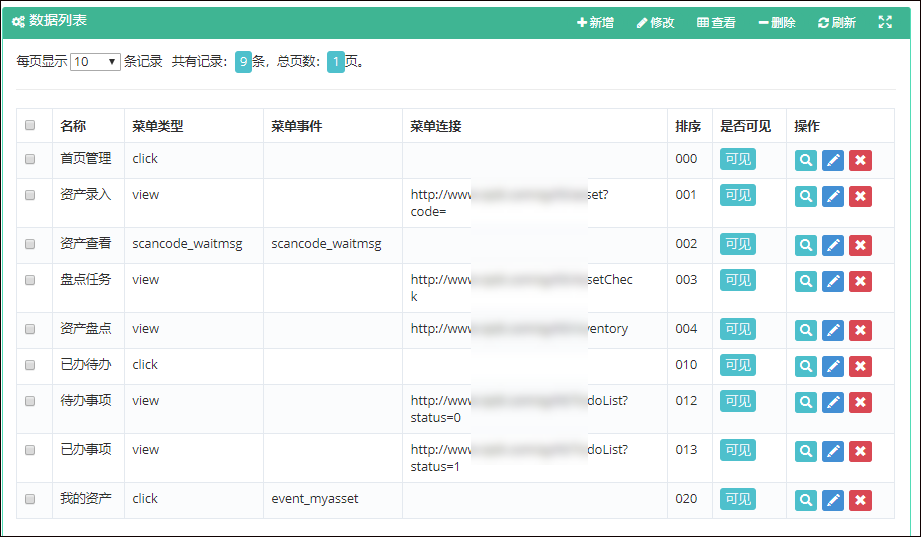Delete 我的资产 with the red X icon
921x537 pixels.
coord(861,500)
